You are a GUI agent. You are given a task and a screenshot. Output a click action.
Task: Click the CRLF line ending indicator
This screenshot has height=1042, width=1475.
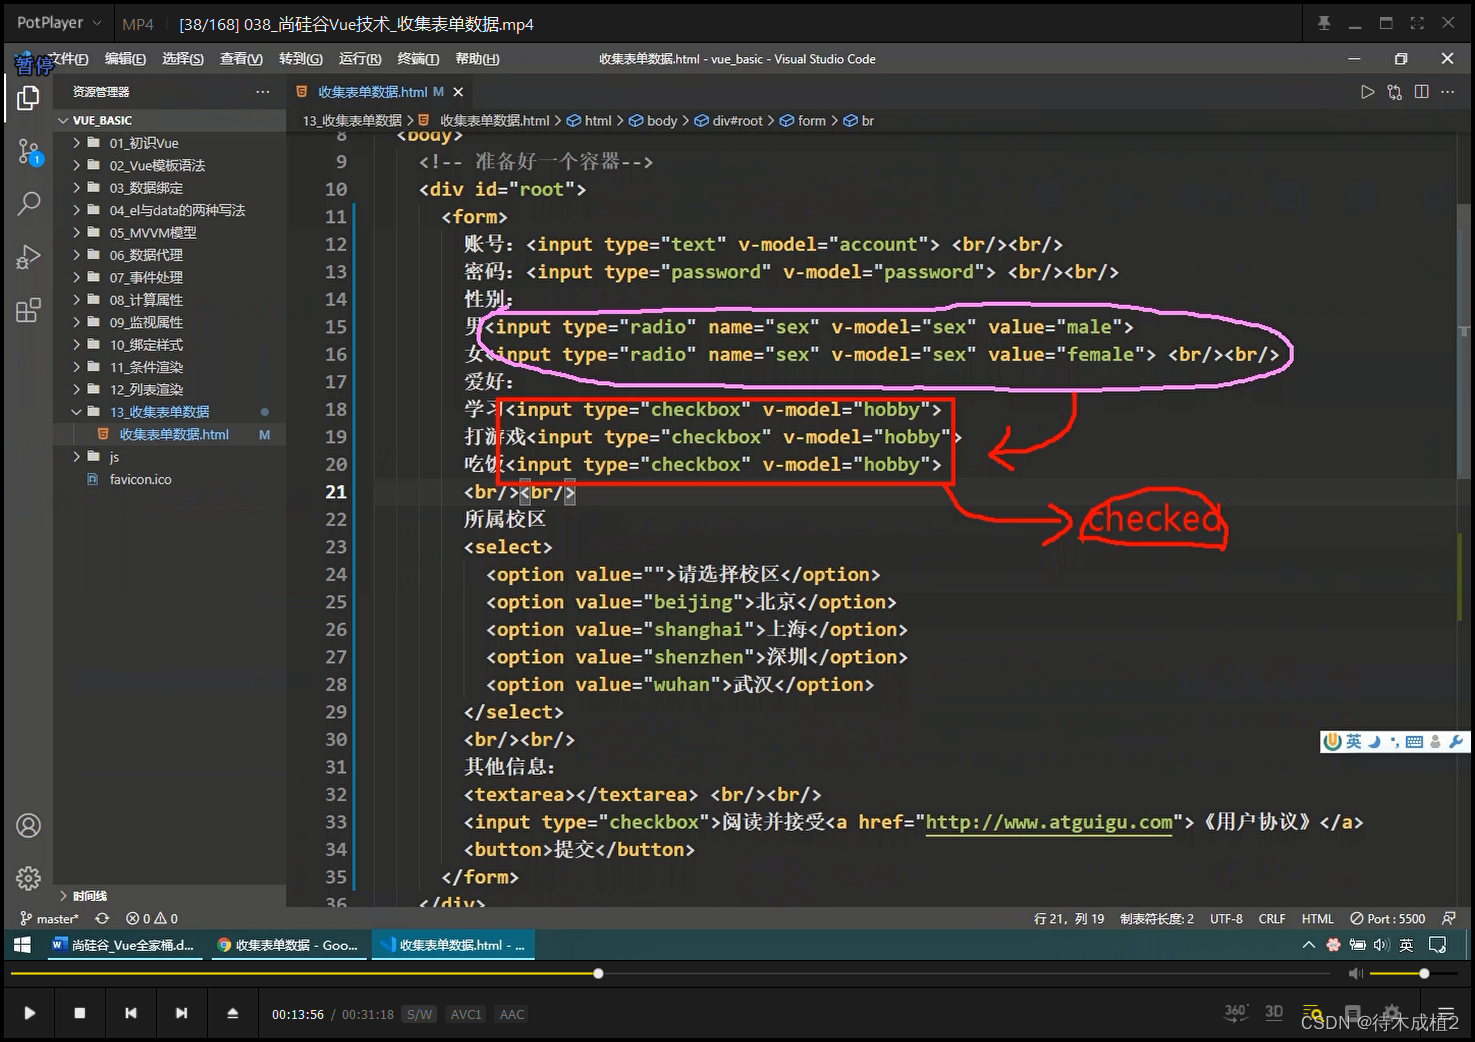coord(1272,918)
